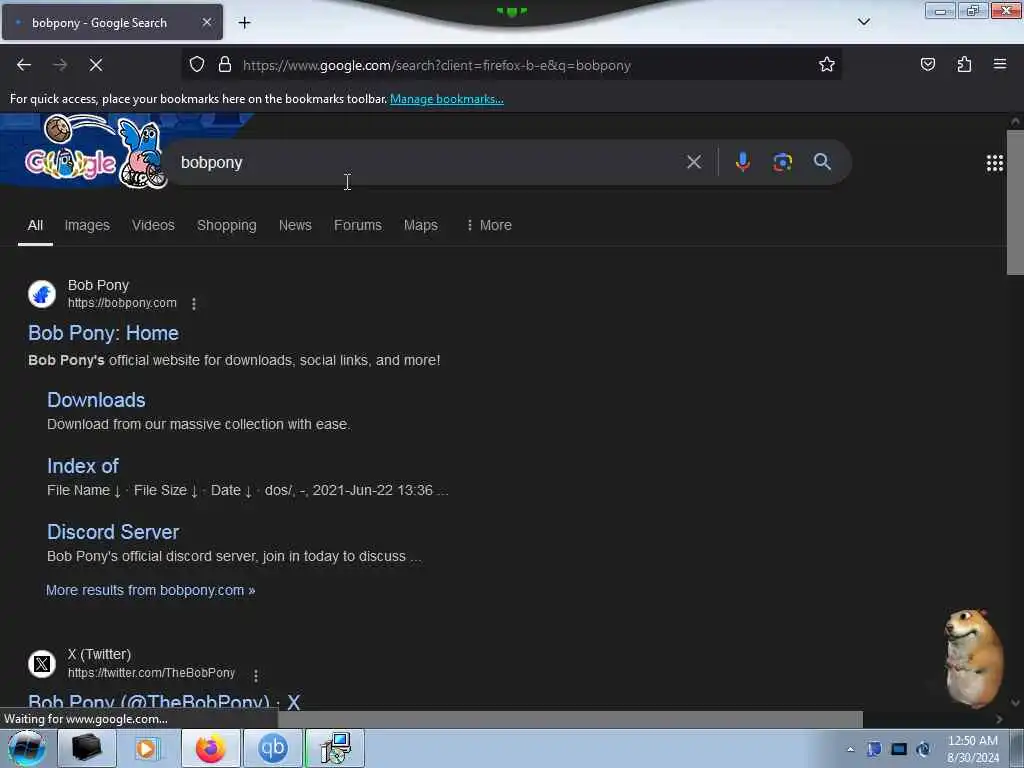Click into the bobpony search field
The image size is (1024, 768).
428,163
